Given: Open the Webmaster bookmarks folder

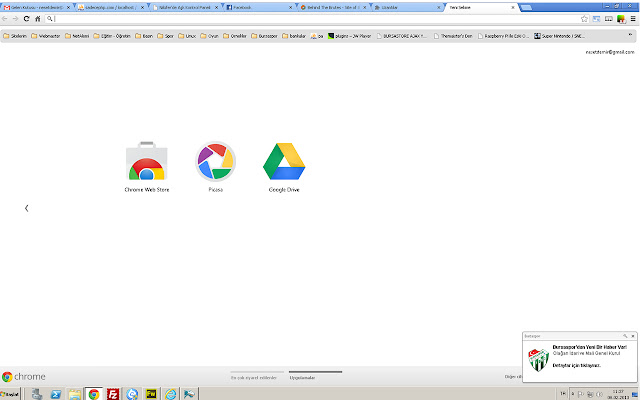Looking at the screenshot, I should (x=46, y=36).
